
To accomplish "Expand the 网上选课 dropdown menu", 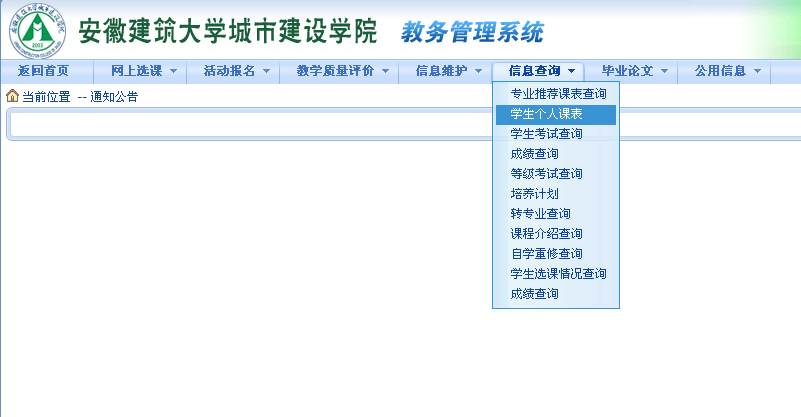I will pos(143,71).
